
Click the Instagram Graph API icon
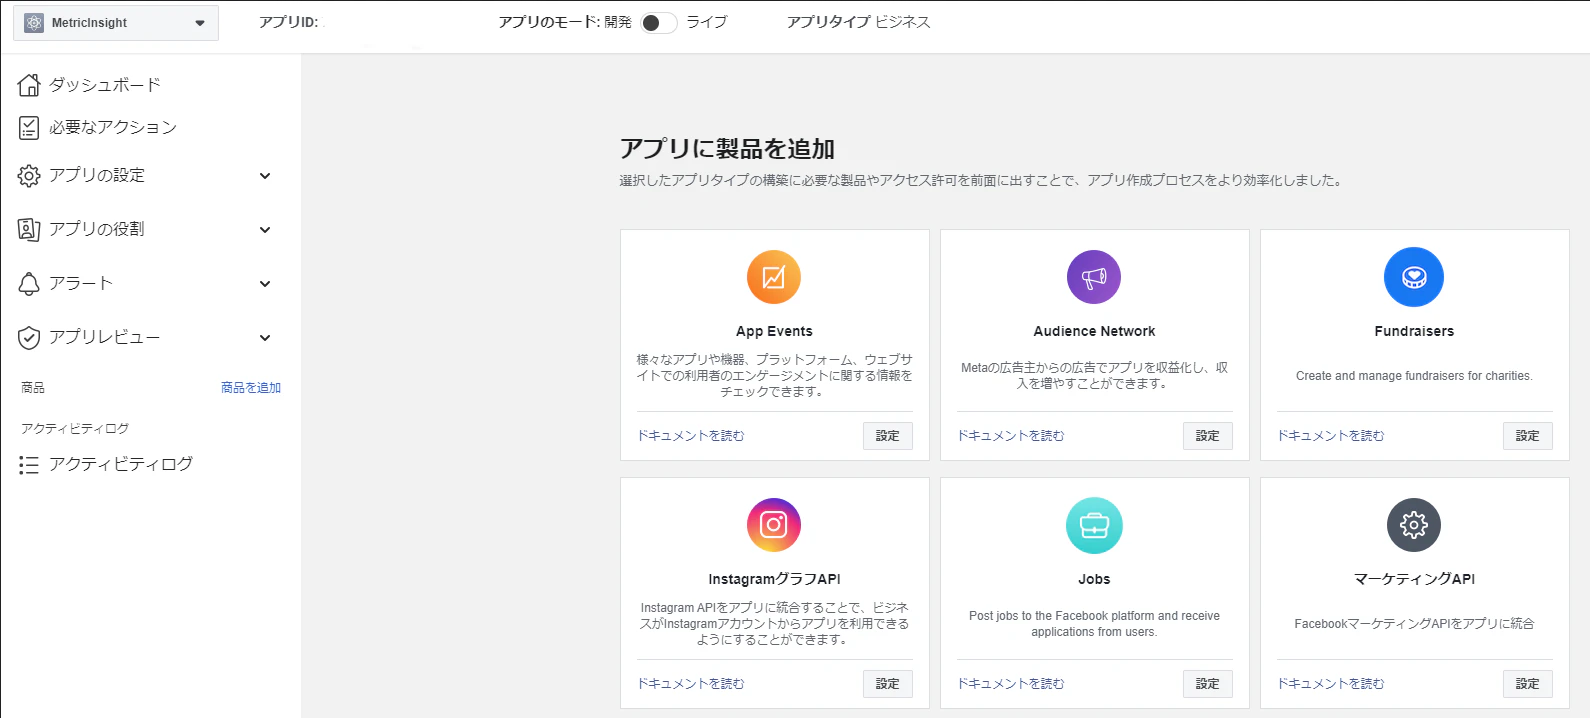point(774,525)
